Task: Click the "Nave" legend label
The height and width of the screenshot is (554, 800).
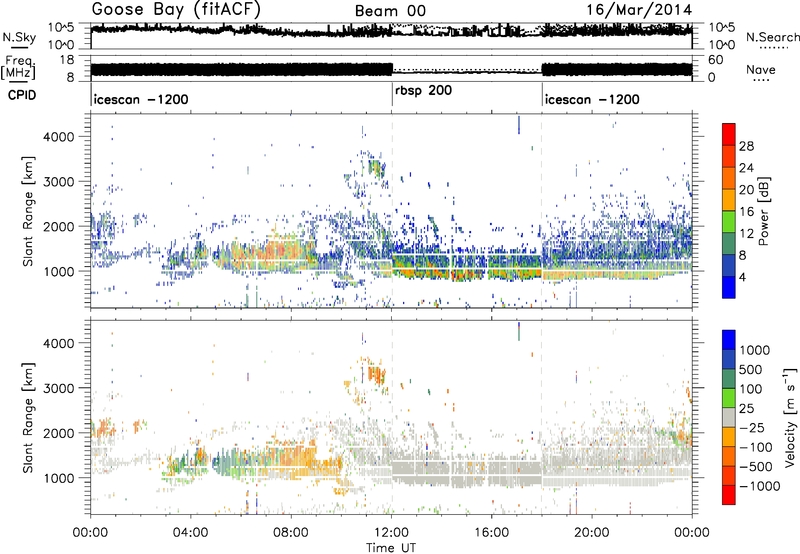Action: (761, 70)
